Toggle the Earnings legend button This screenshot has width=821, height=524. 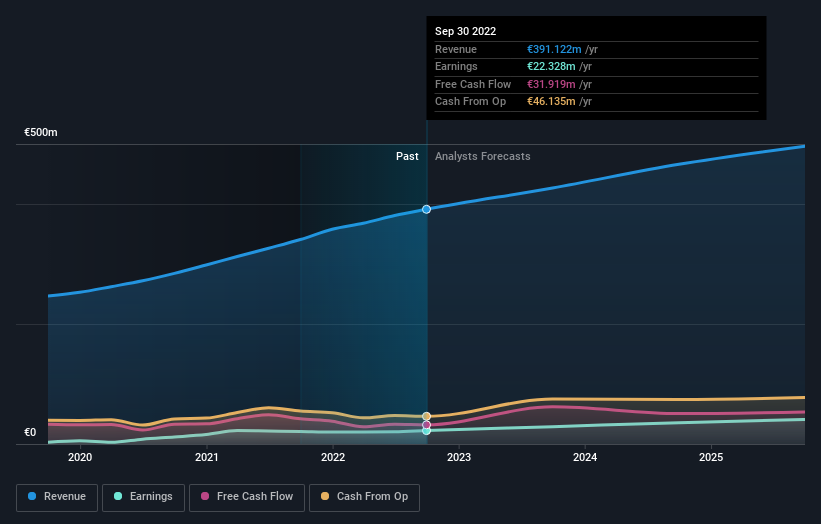[143, 497]
